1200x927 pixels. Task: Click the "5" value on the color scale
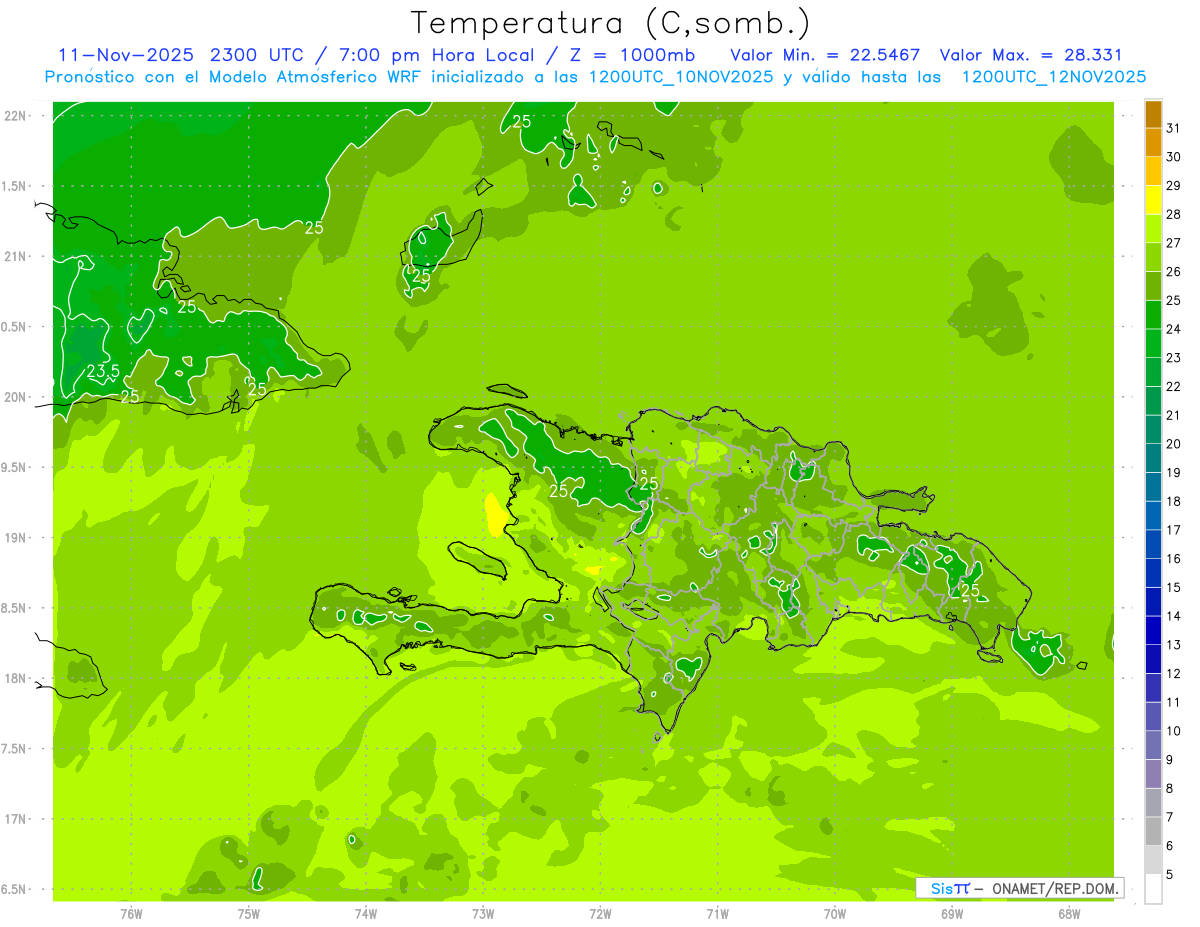[1170, 874]
